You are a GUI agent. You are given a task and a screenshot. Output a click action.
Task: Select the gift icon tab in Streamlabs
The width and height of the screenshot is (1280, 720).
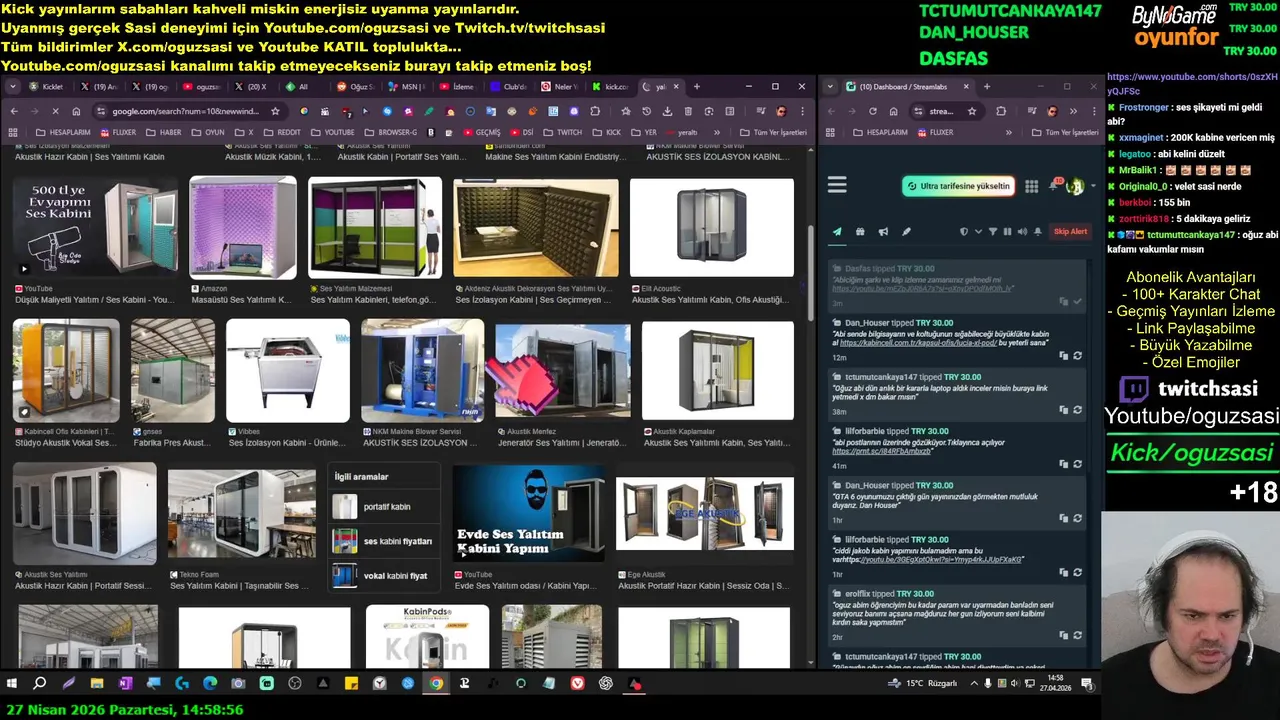pos(860,231)
